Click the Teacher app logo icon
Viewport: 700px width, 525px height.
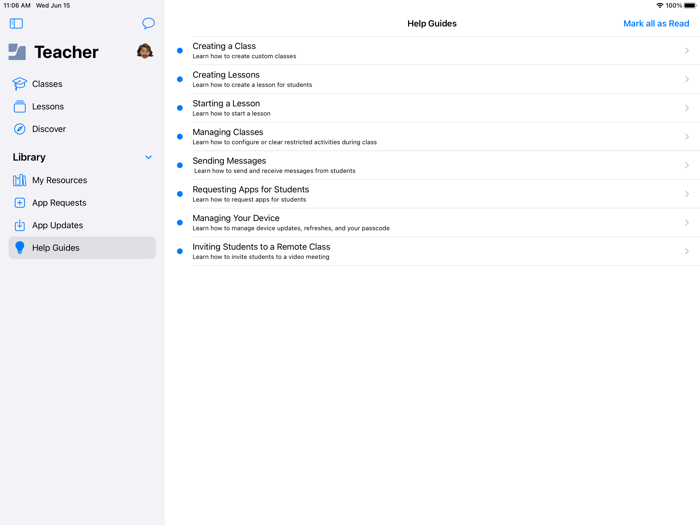17,52
